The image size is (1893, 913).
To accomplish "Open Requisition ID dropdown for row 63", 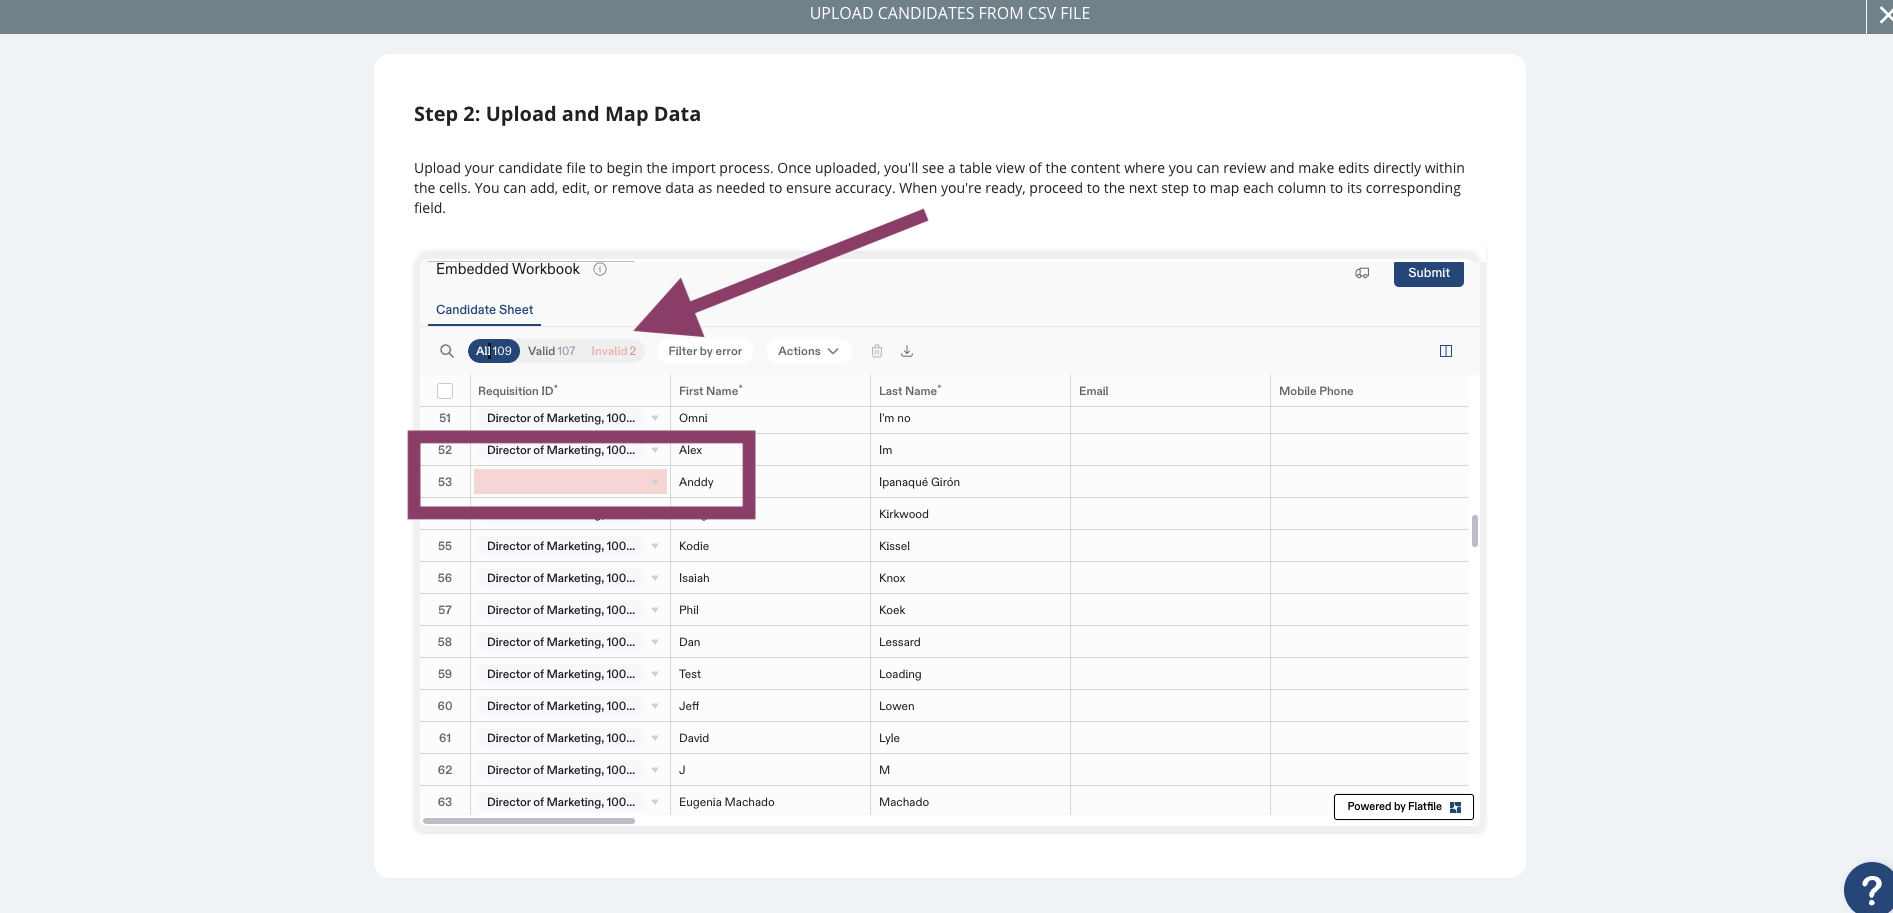I will pyautogui.click(x=655, y=802).
